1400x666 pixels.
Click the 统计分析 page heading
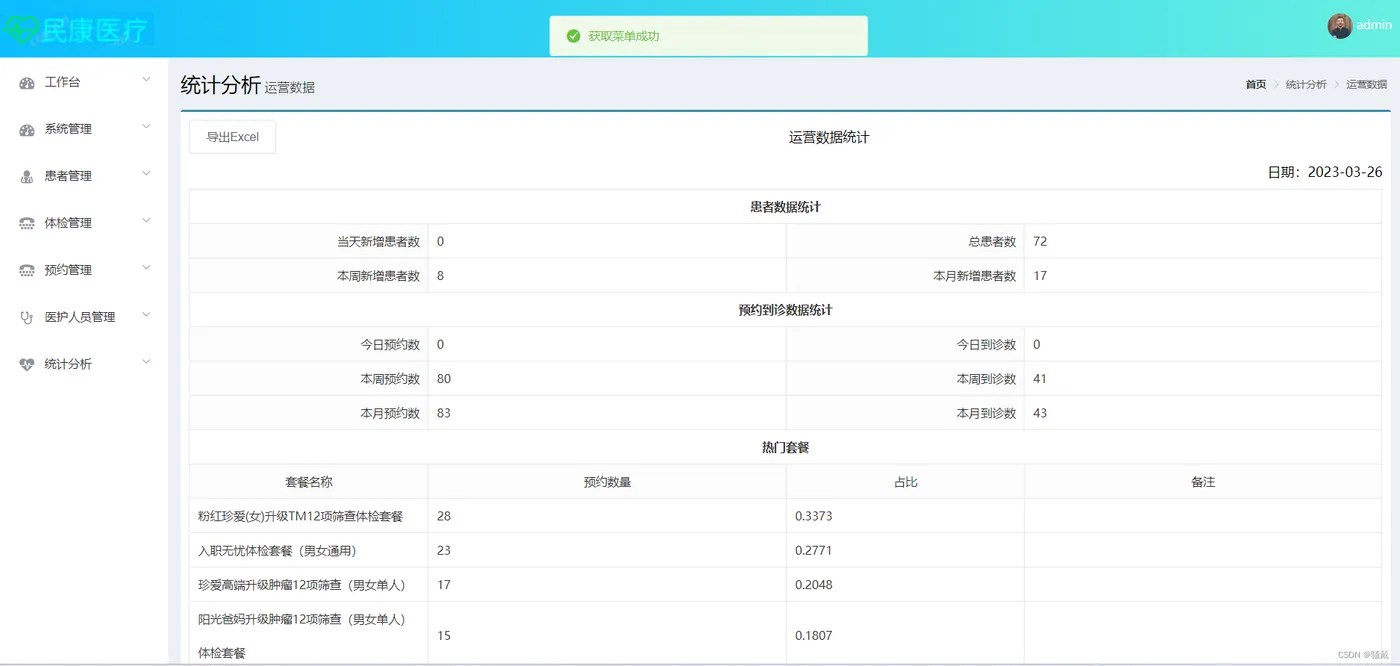[220, 85]
